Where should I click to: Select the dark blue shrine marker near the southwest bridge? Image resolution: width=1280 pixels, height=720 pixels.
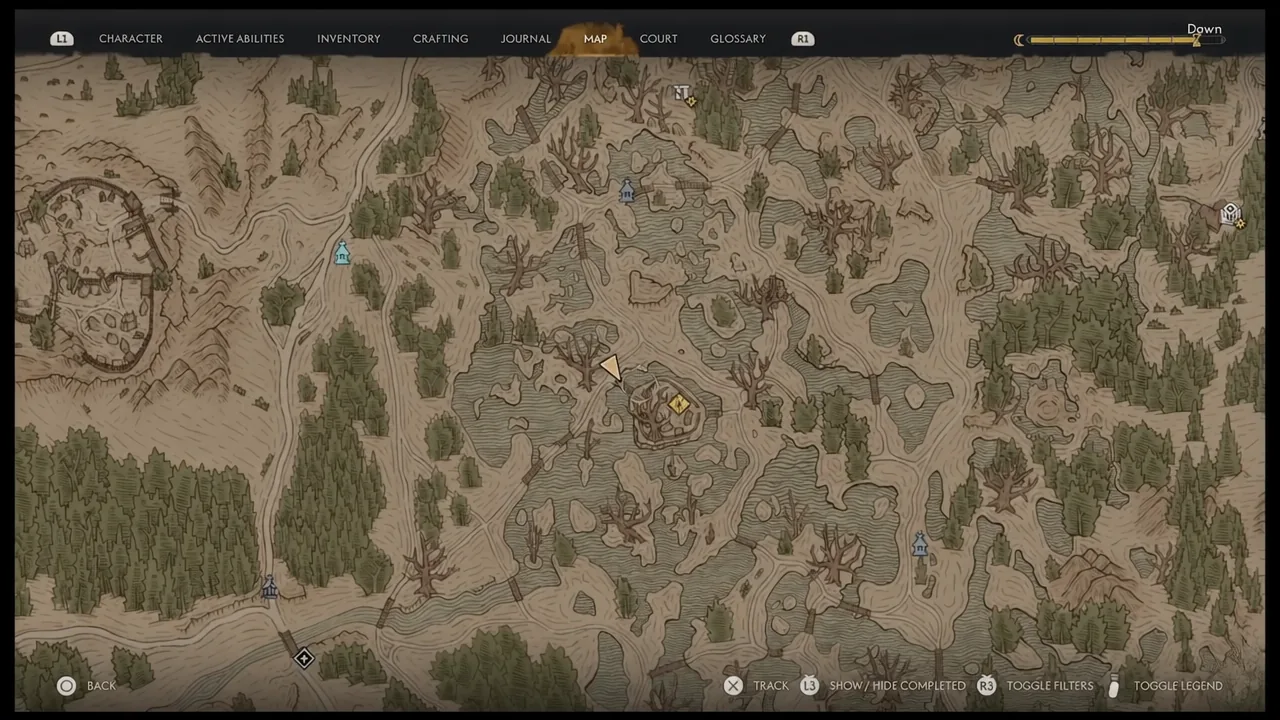[x=269, y=588]
